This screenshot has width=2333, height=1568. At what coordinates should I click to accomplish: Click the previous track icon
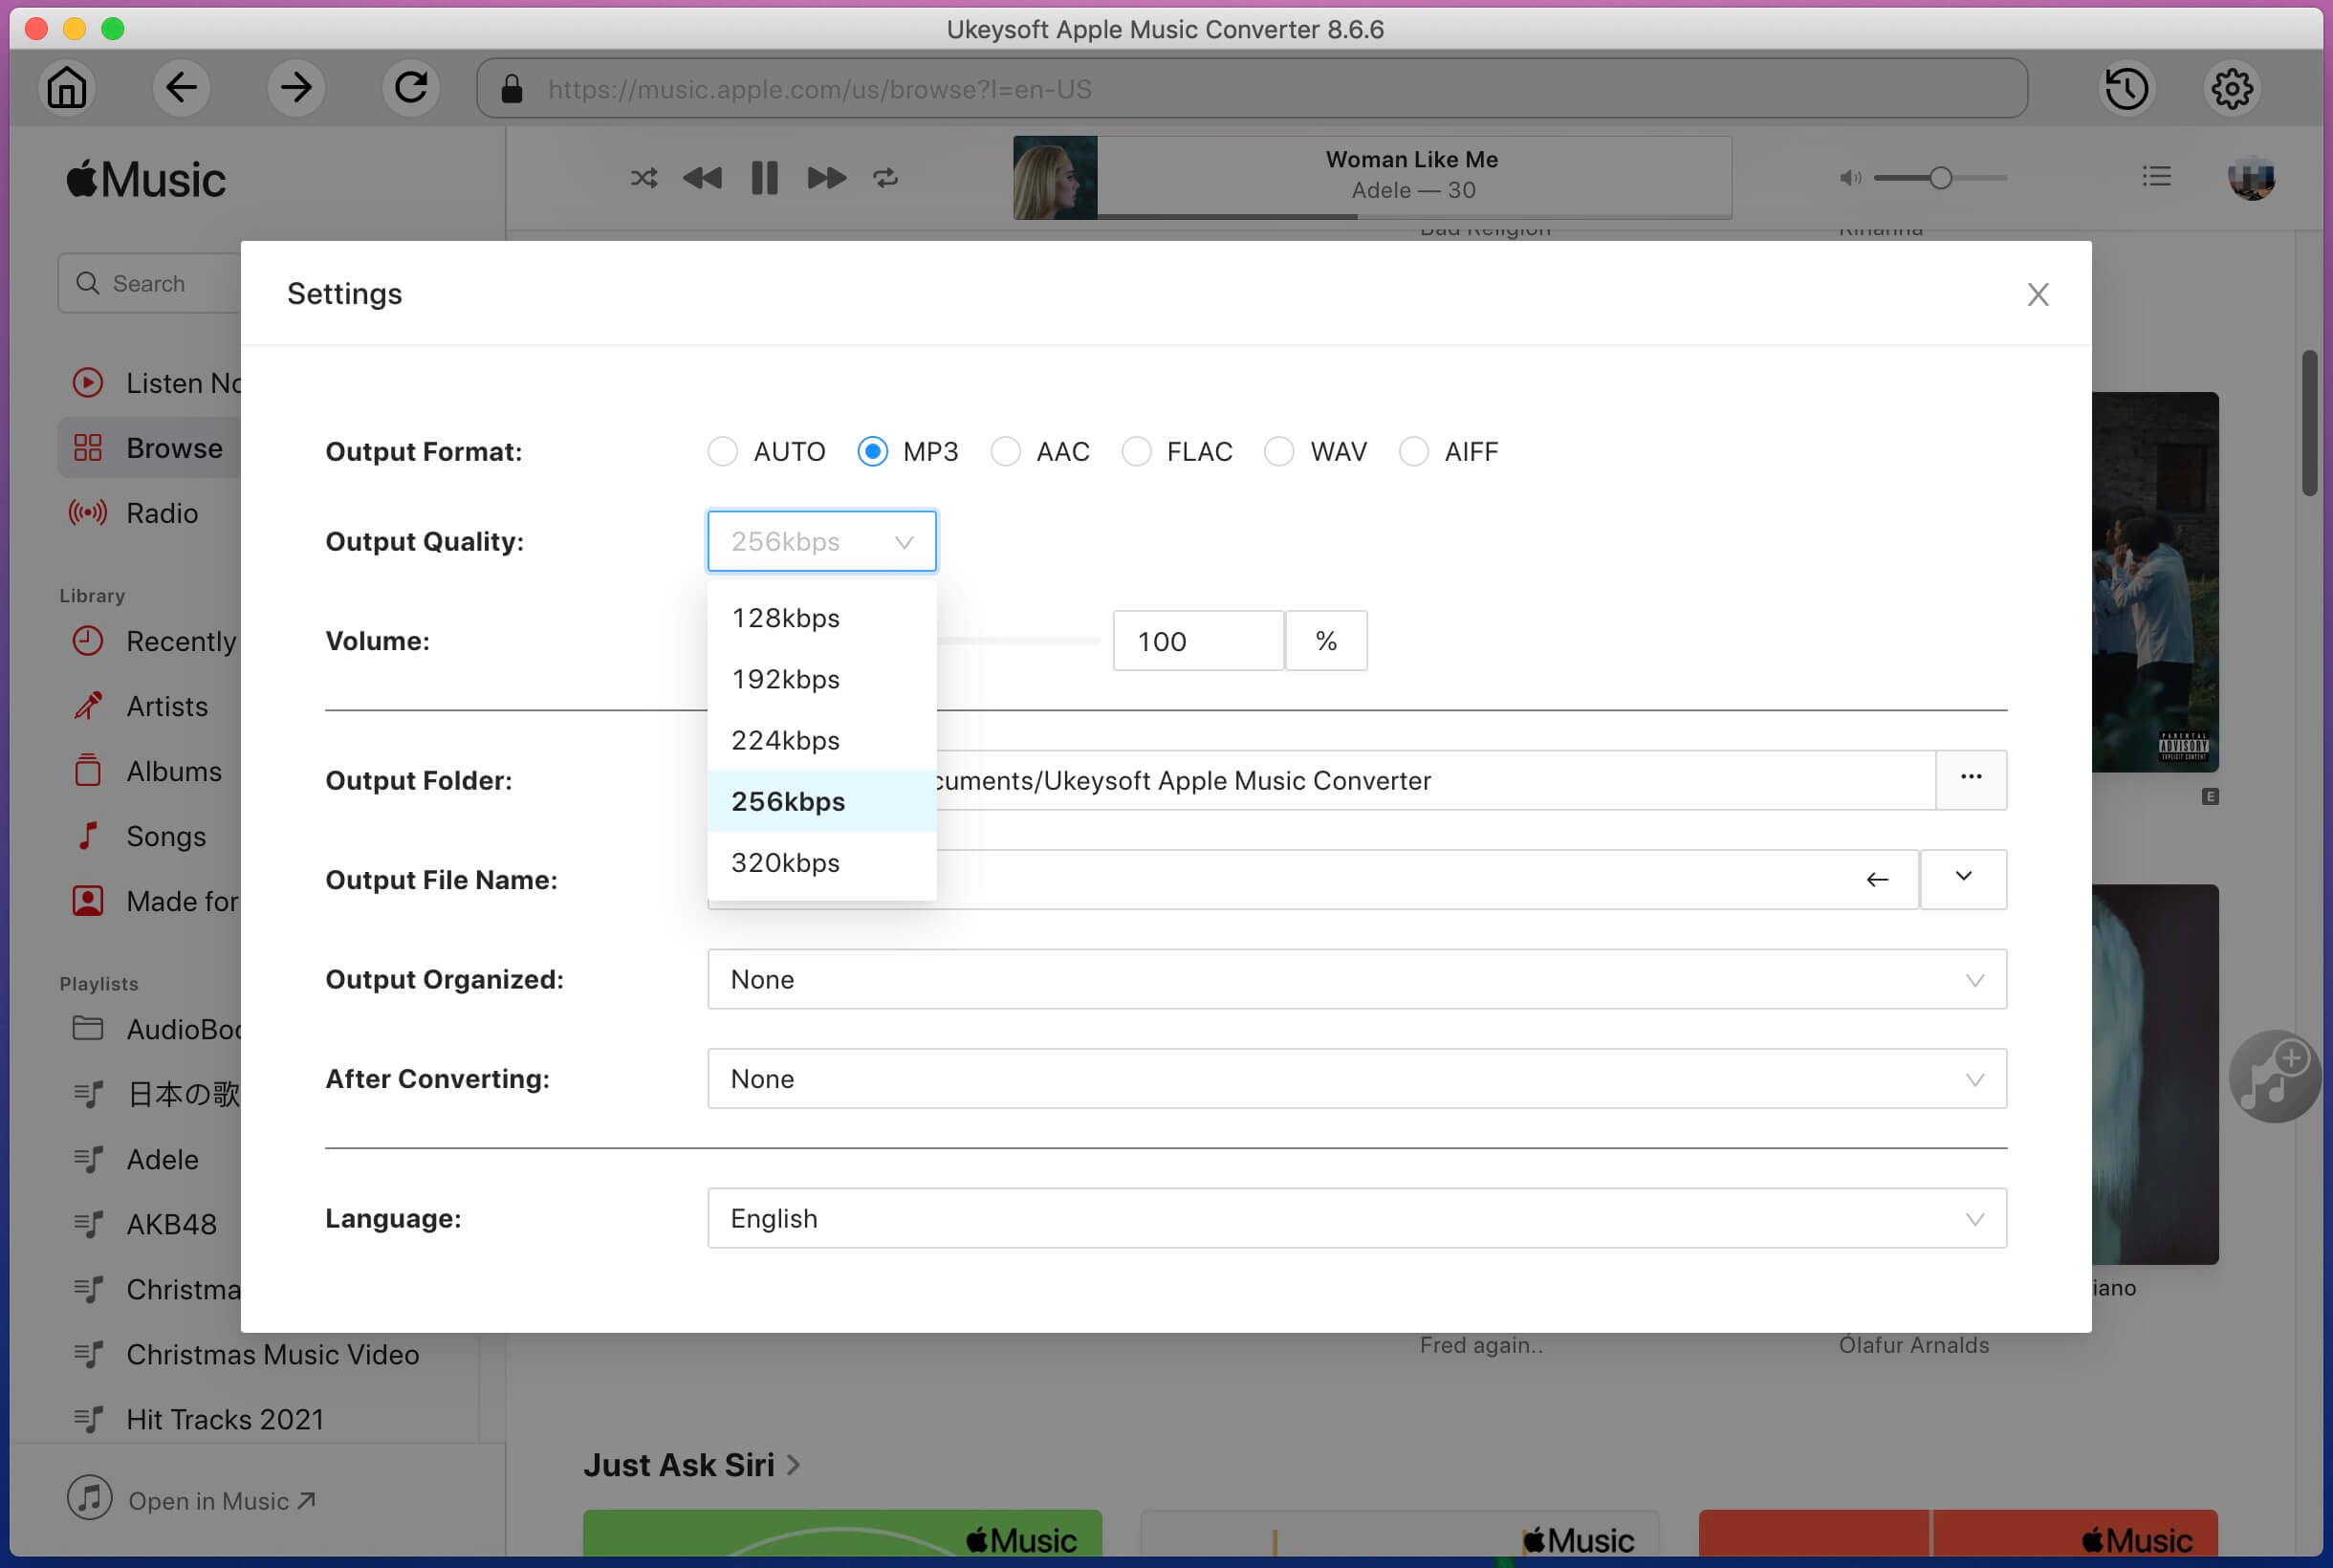tap(702, 175)
